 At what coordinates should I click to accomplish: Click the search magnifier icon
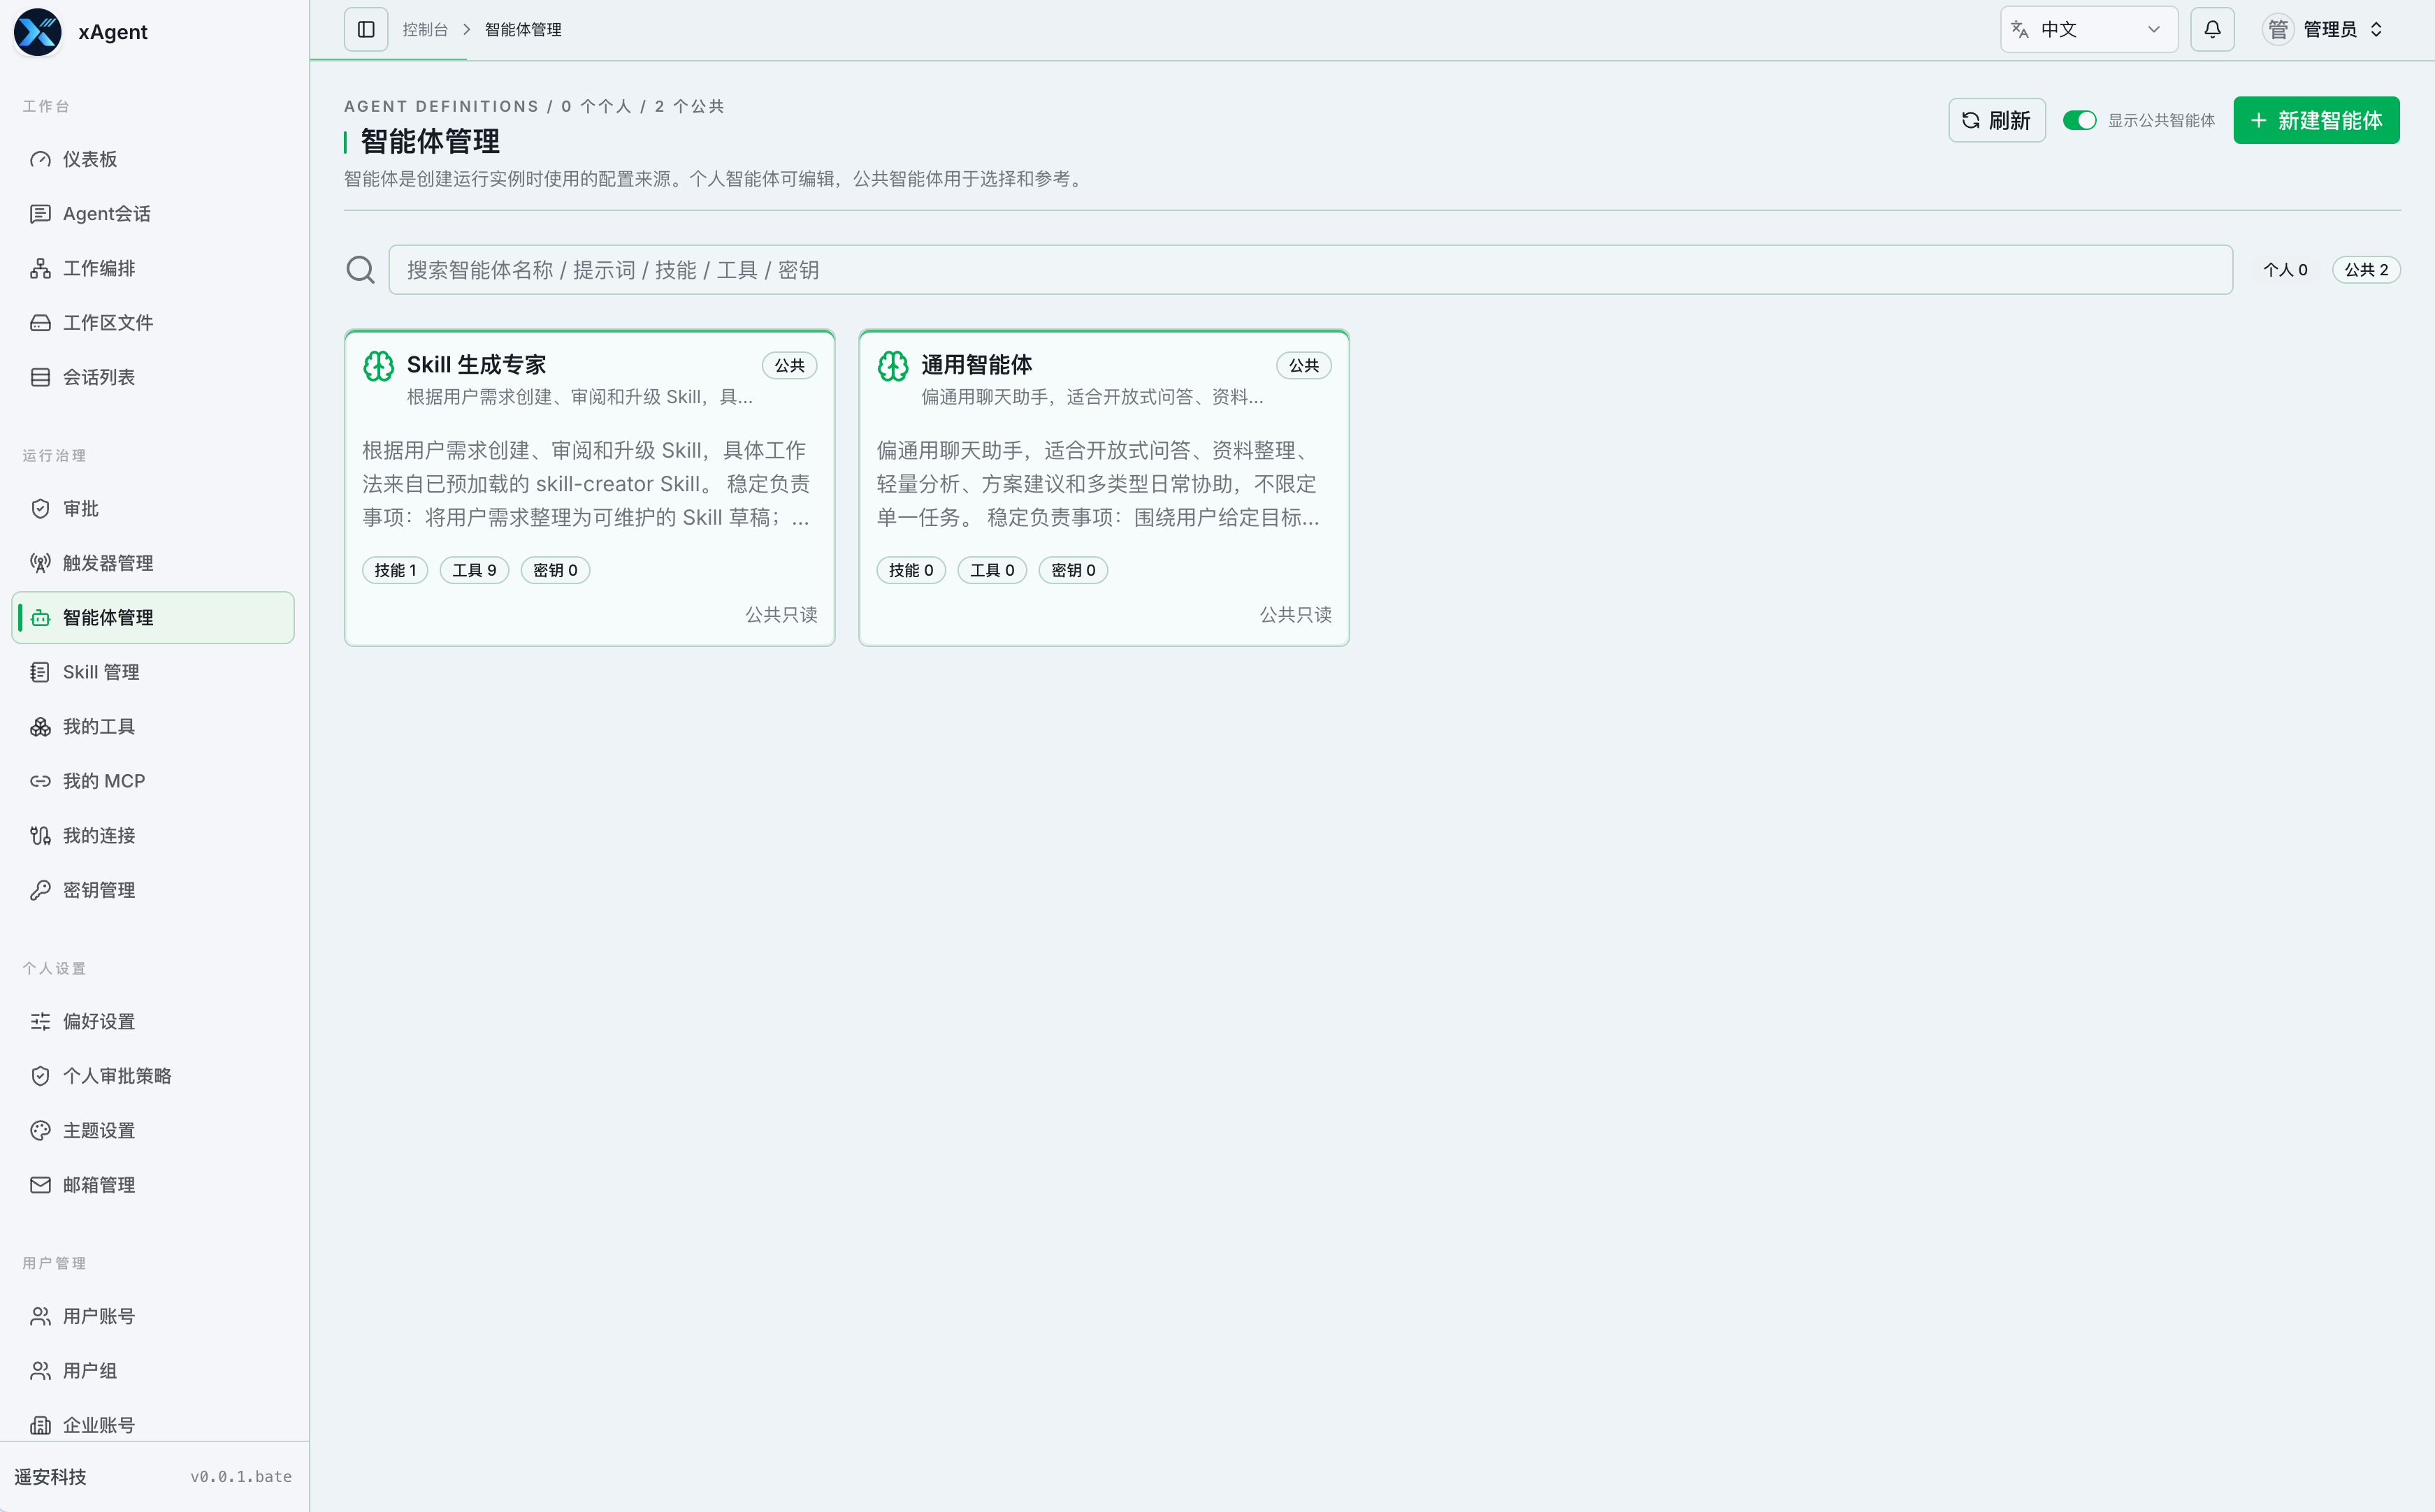click(x=360, y=270)
